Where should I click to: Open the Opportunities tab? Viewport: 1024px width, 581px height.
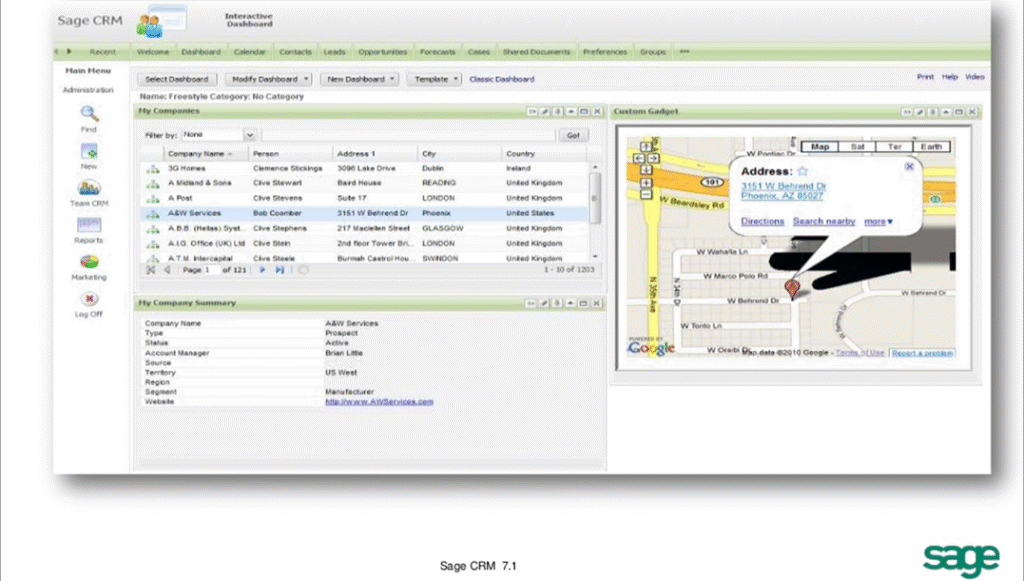(383, 52)
